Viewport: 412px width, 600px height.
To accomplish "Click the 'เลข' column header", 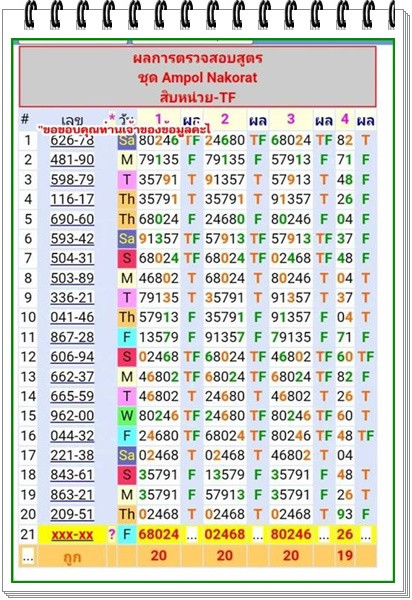I will [72, 120].
